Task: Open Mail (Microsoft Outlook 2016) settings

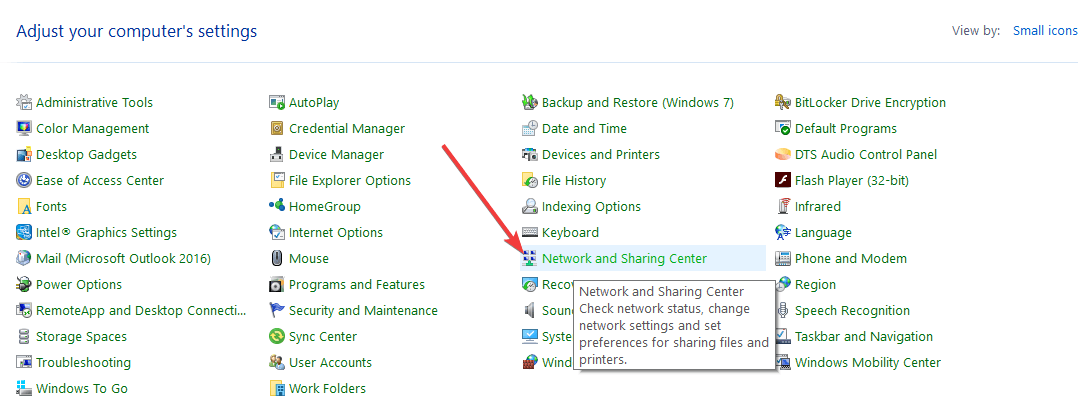Action: tap(123, 259)
